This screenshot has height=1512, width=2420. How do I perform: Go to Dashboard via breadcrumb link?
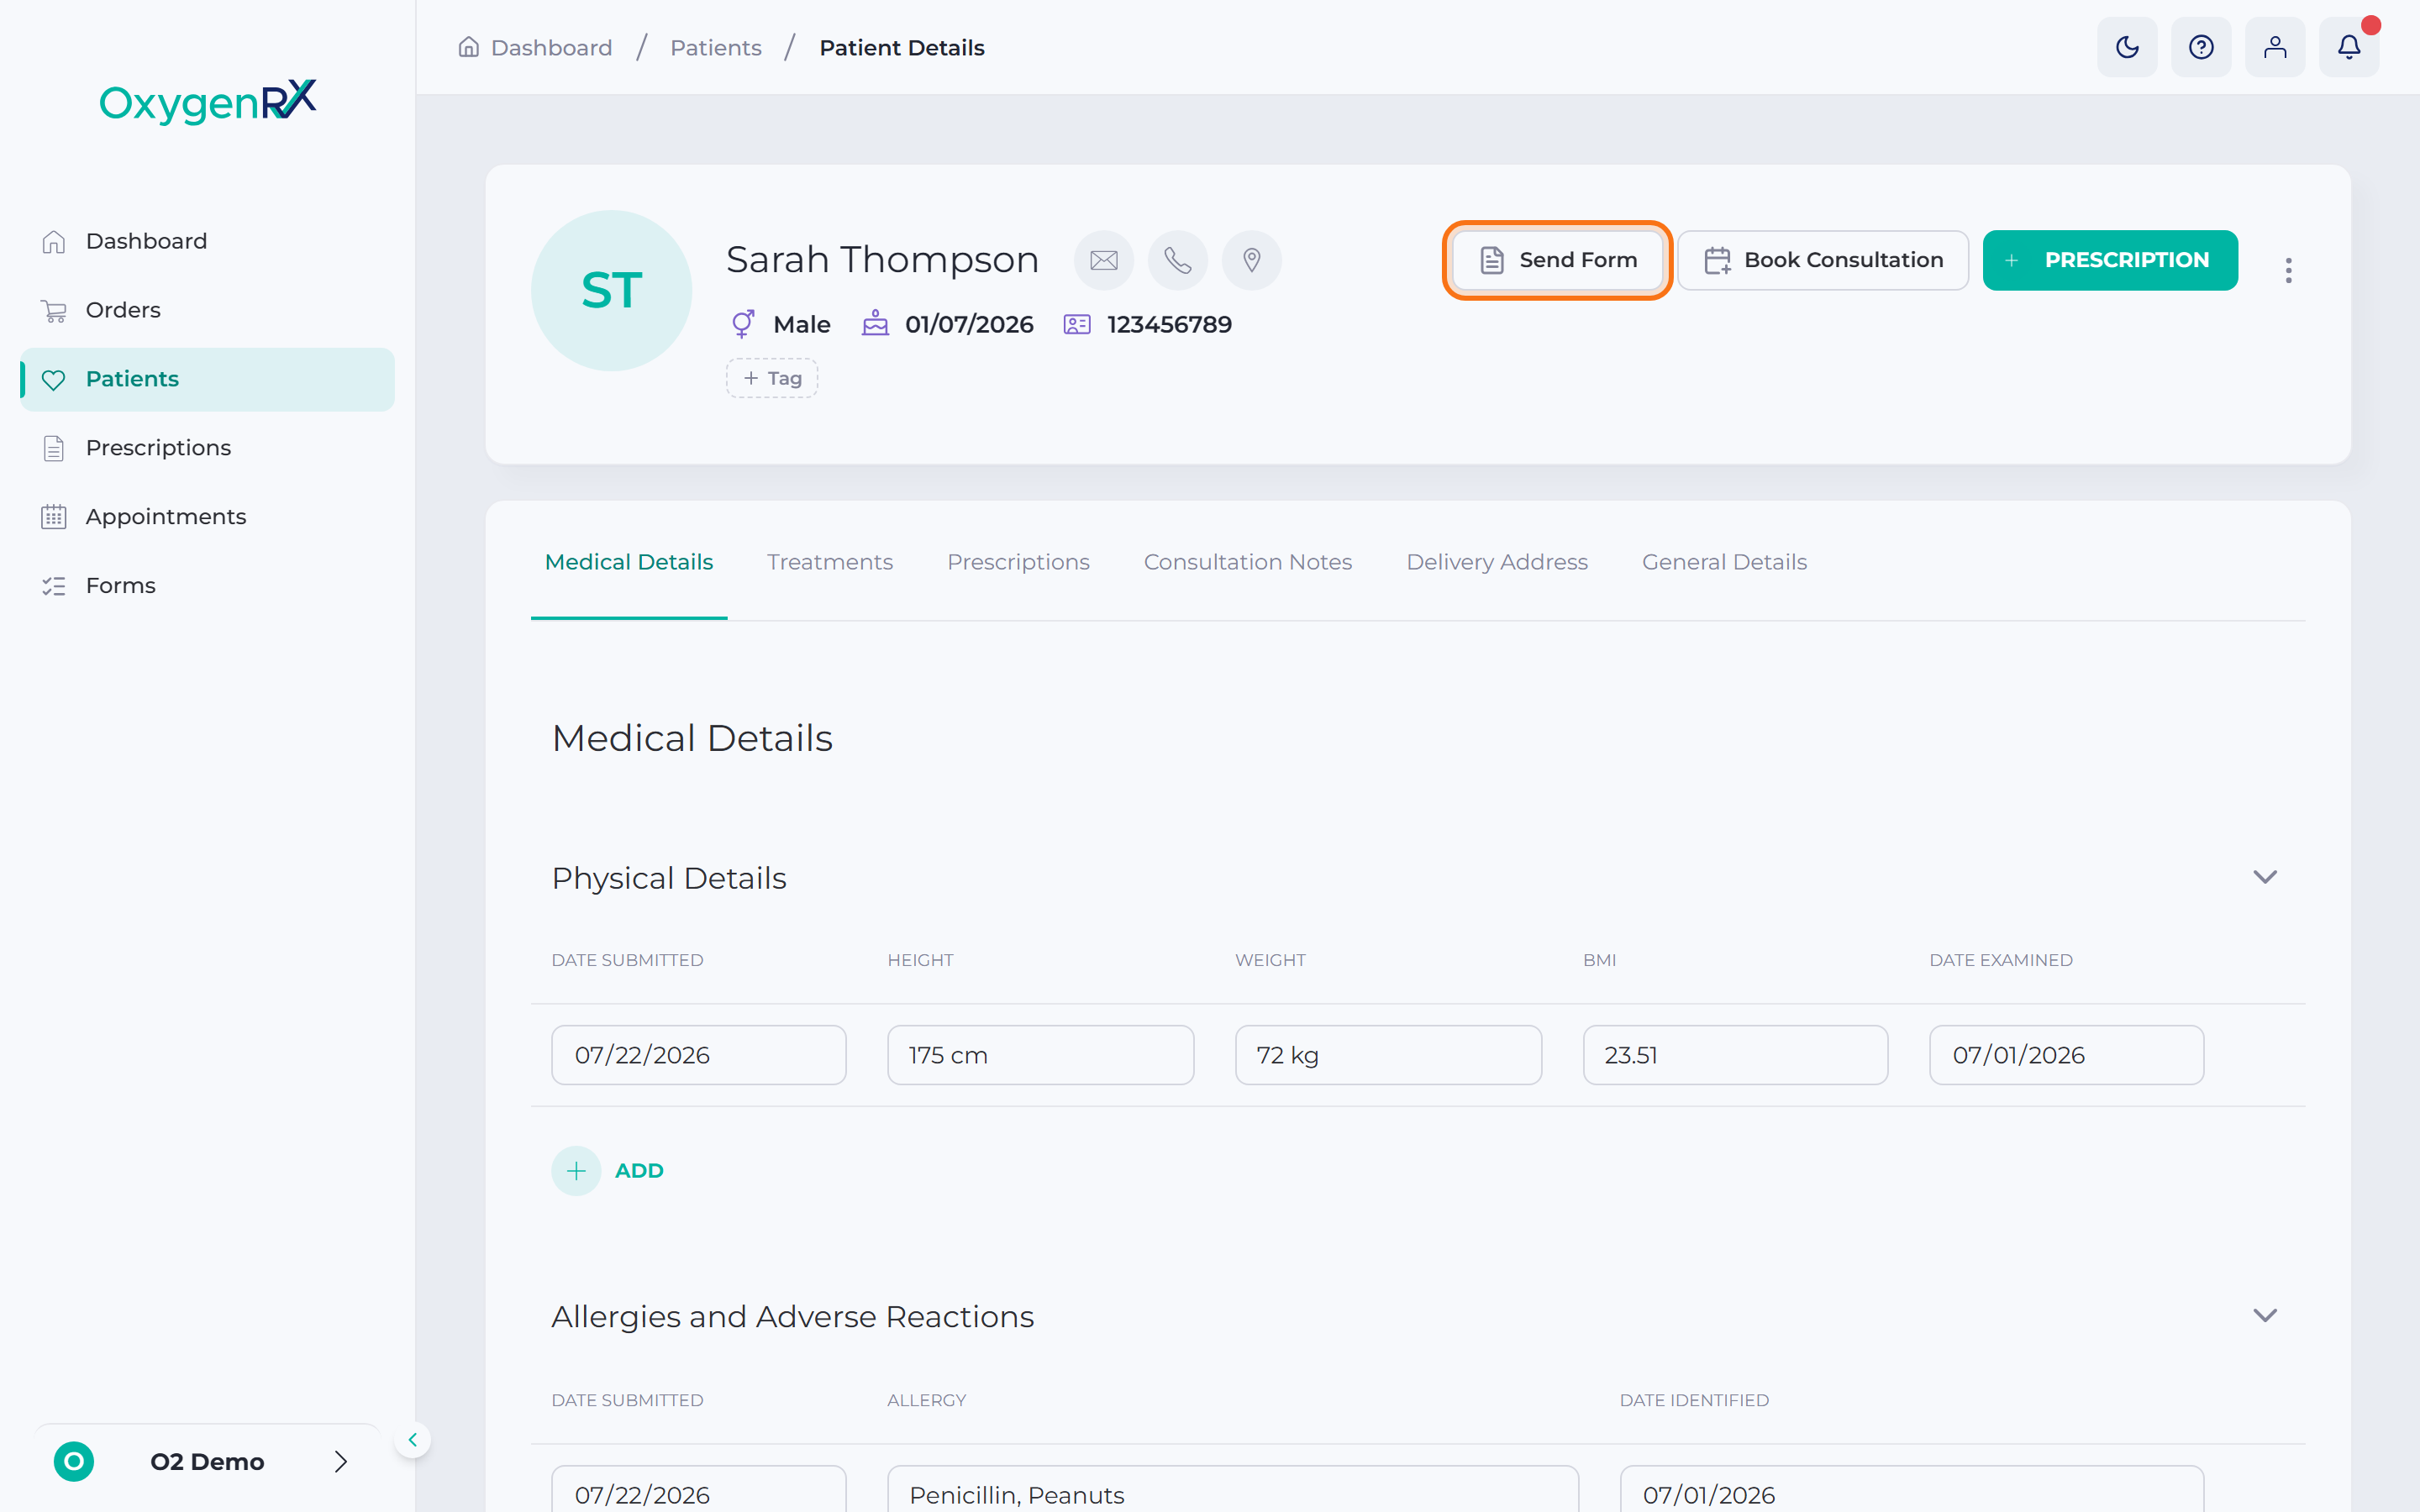552,47
